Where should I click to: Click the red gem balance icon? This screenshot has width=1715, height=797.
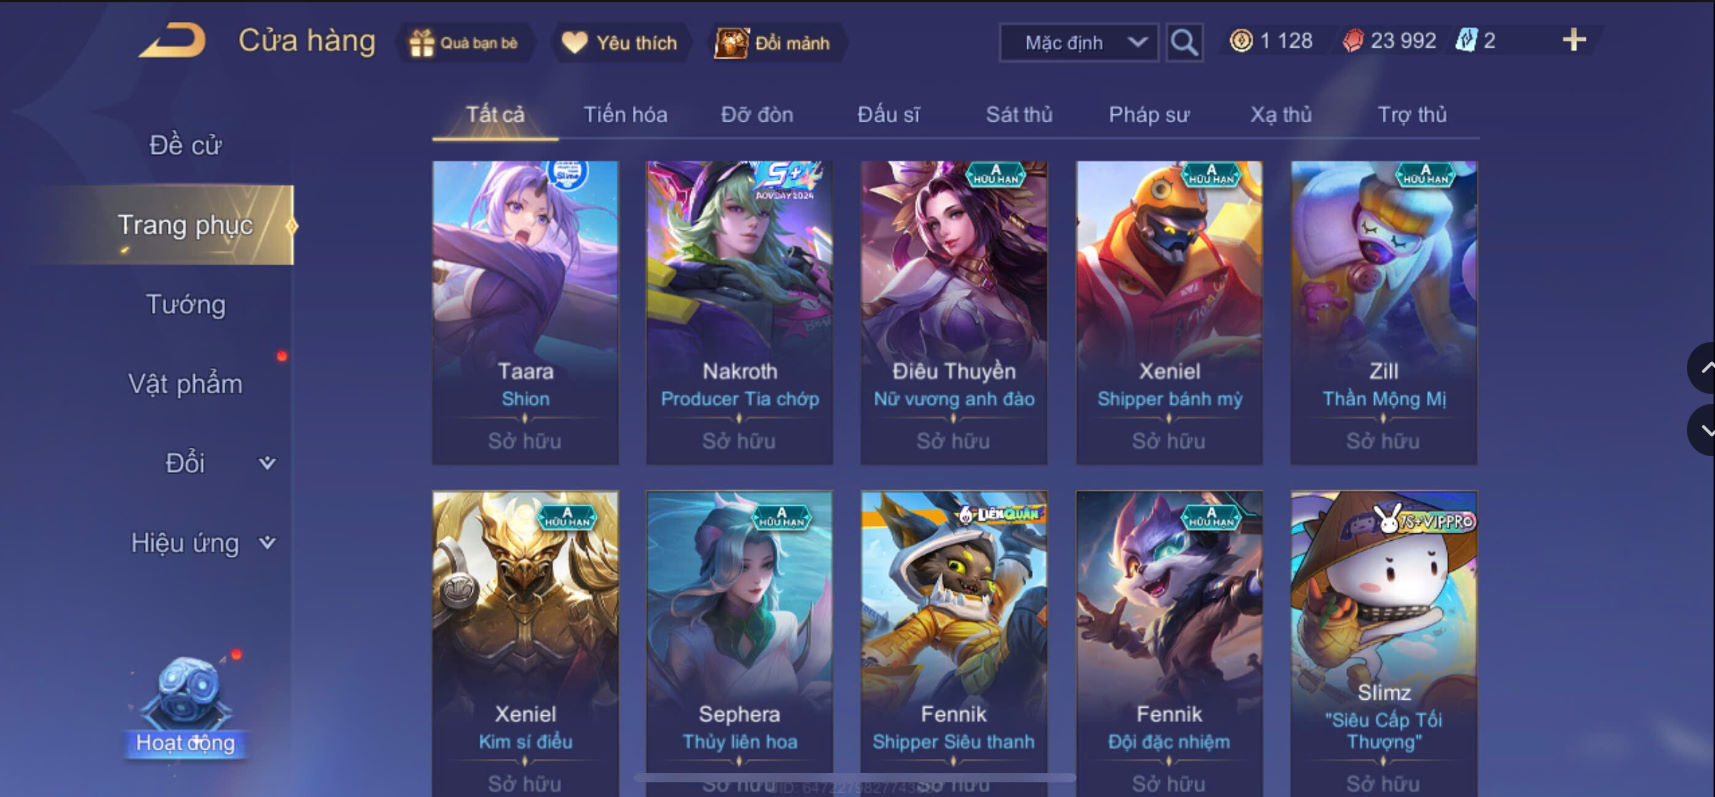pos(1353,41)
